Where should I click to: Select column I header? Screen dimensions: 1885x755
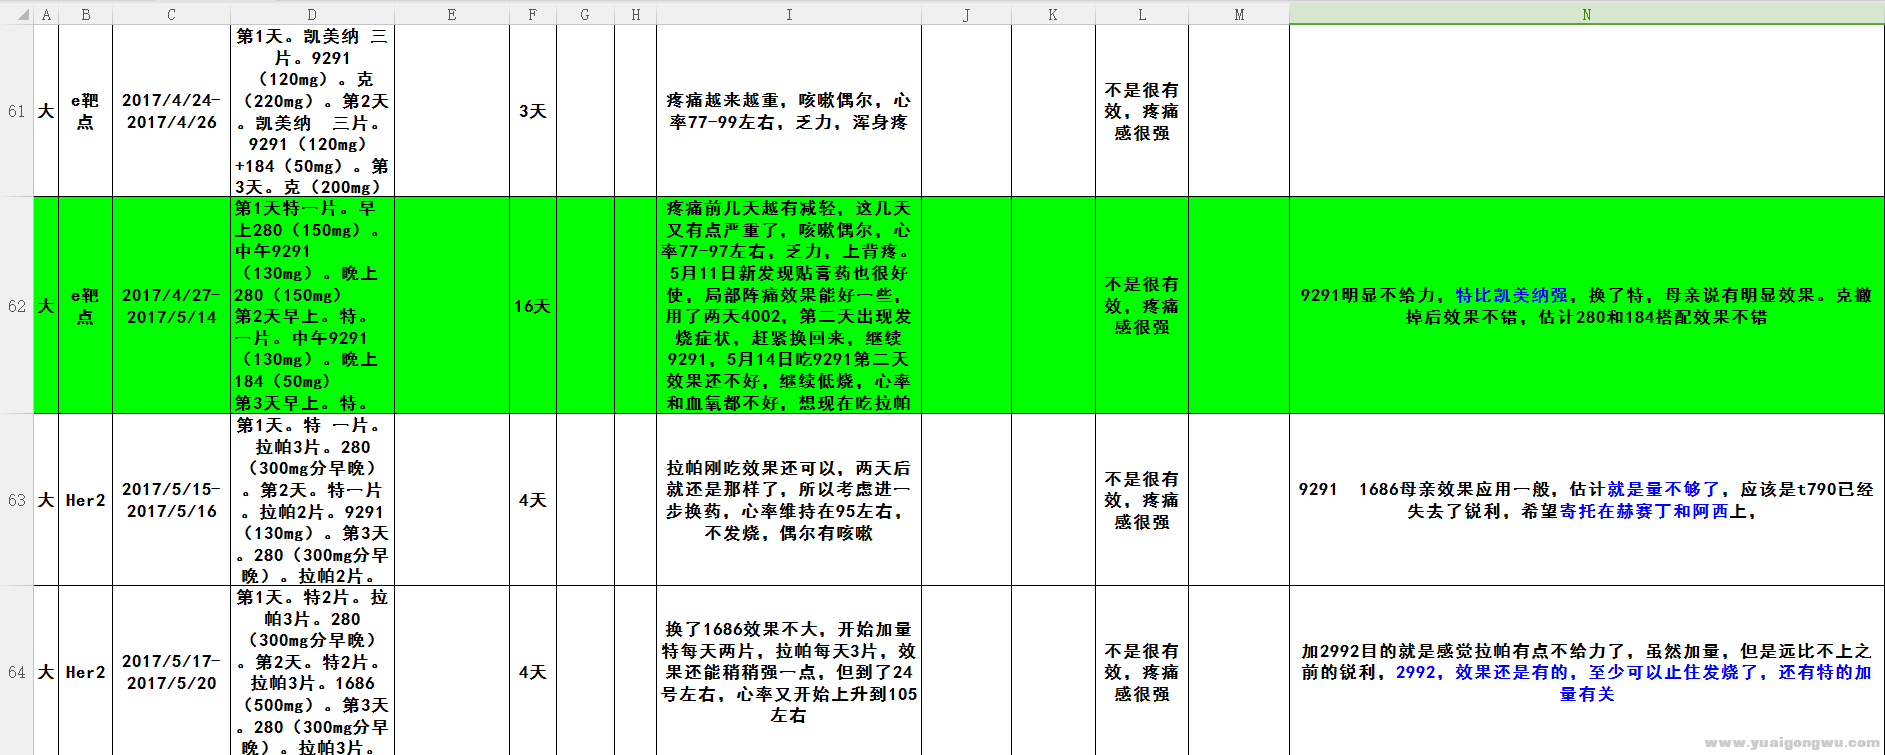(x=789, y=15)
